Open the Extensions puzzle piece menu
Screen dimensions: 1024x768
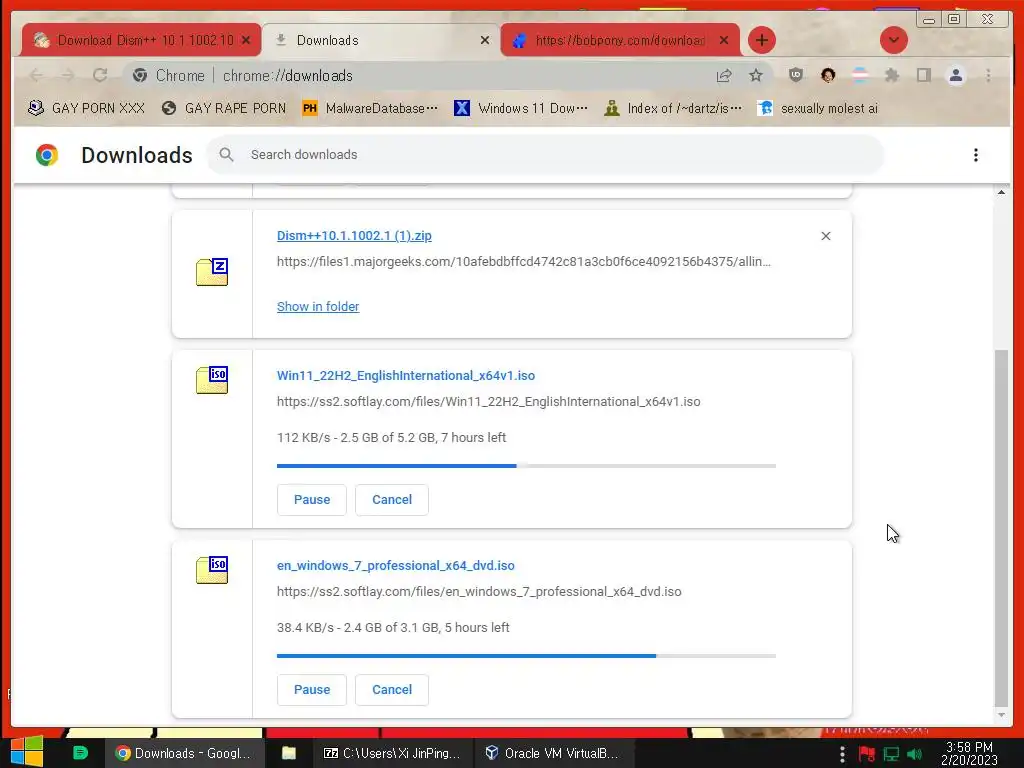click(892, 75)
